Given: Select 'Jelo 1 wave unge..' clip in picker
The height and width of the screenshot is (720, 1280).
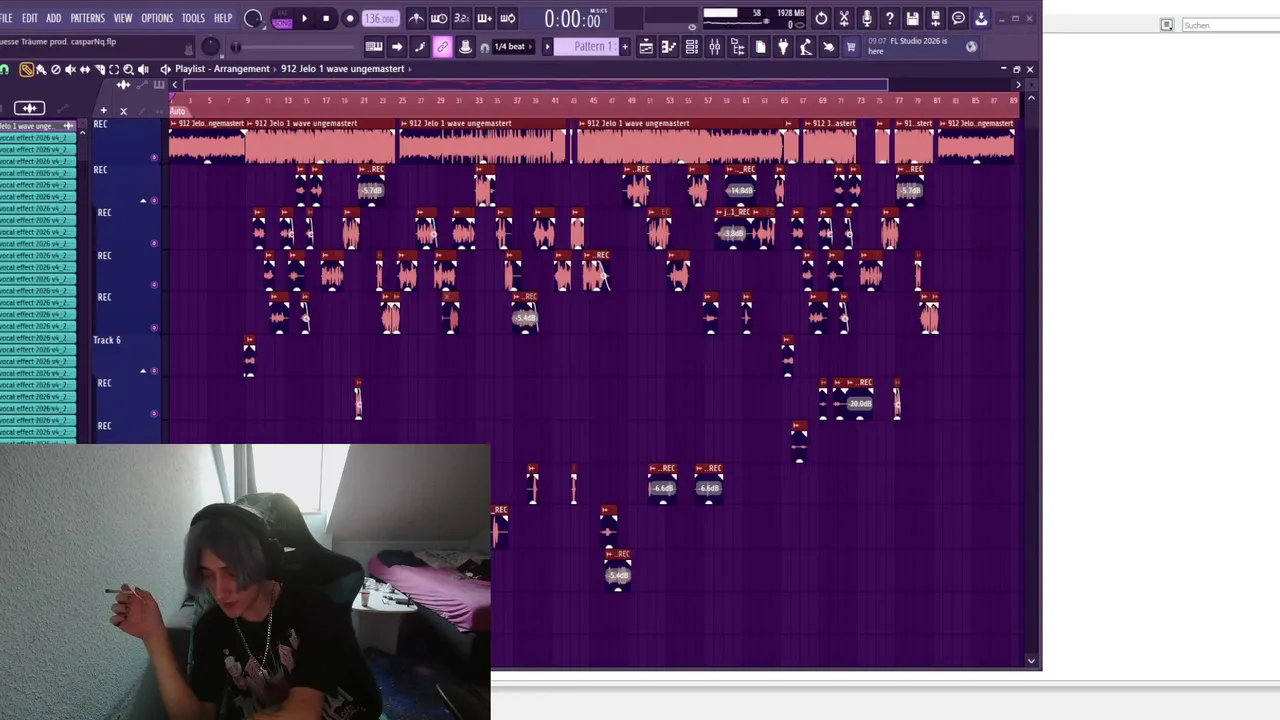Looking at the screenshot, I should click(x=38, y=126).
